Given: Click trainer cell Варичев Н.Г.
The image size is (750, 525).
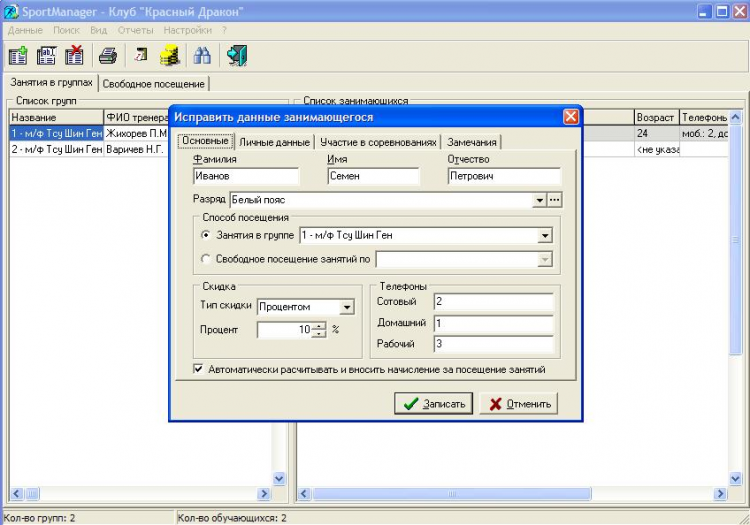Looking at the screenshot, I should (136, 149).
